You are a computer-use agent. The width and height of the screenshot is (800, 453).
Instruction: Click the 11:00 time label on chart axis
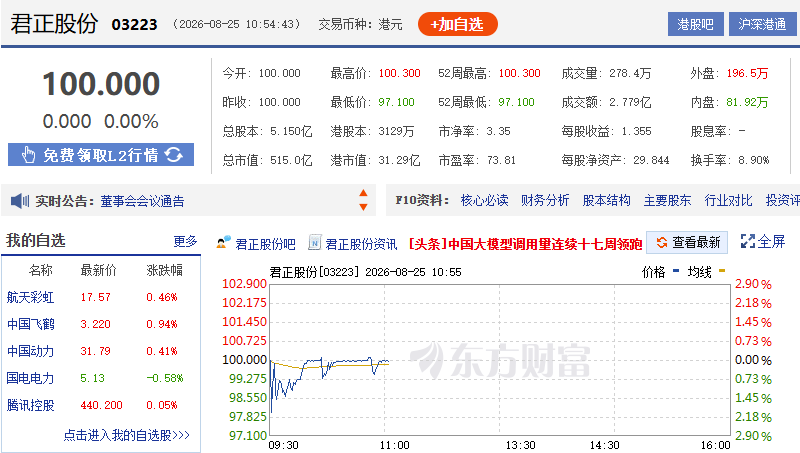click(x=394, y=445)
